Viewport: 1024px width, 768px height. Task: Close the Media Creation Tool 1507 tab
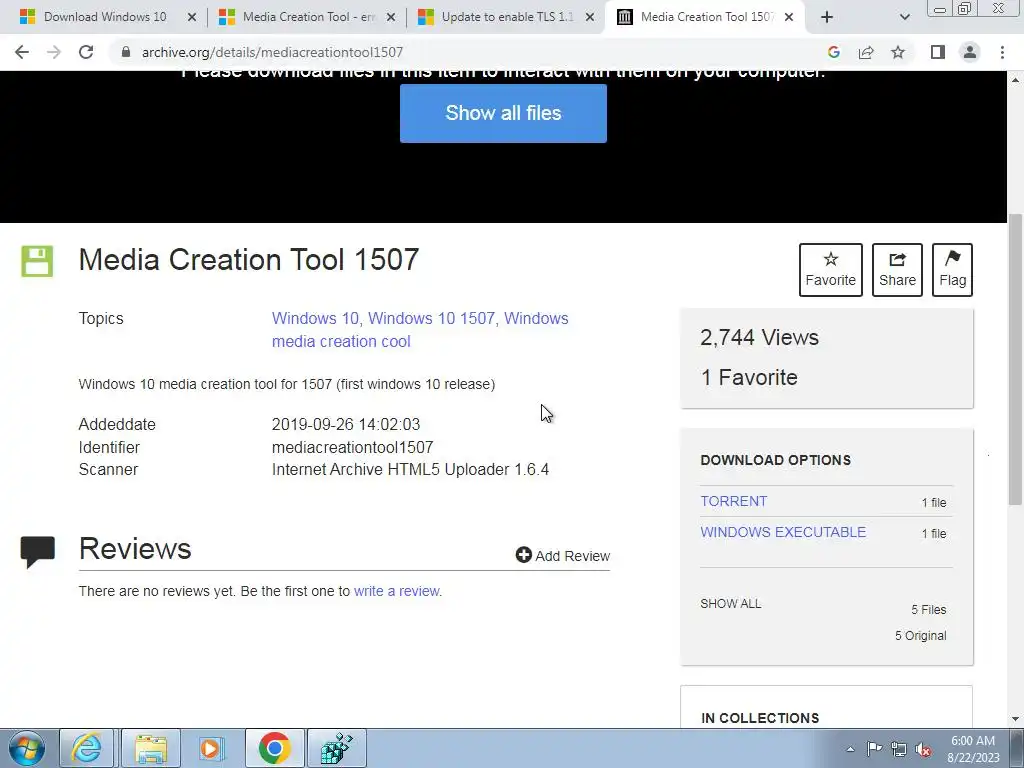(789, 17)
